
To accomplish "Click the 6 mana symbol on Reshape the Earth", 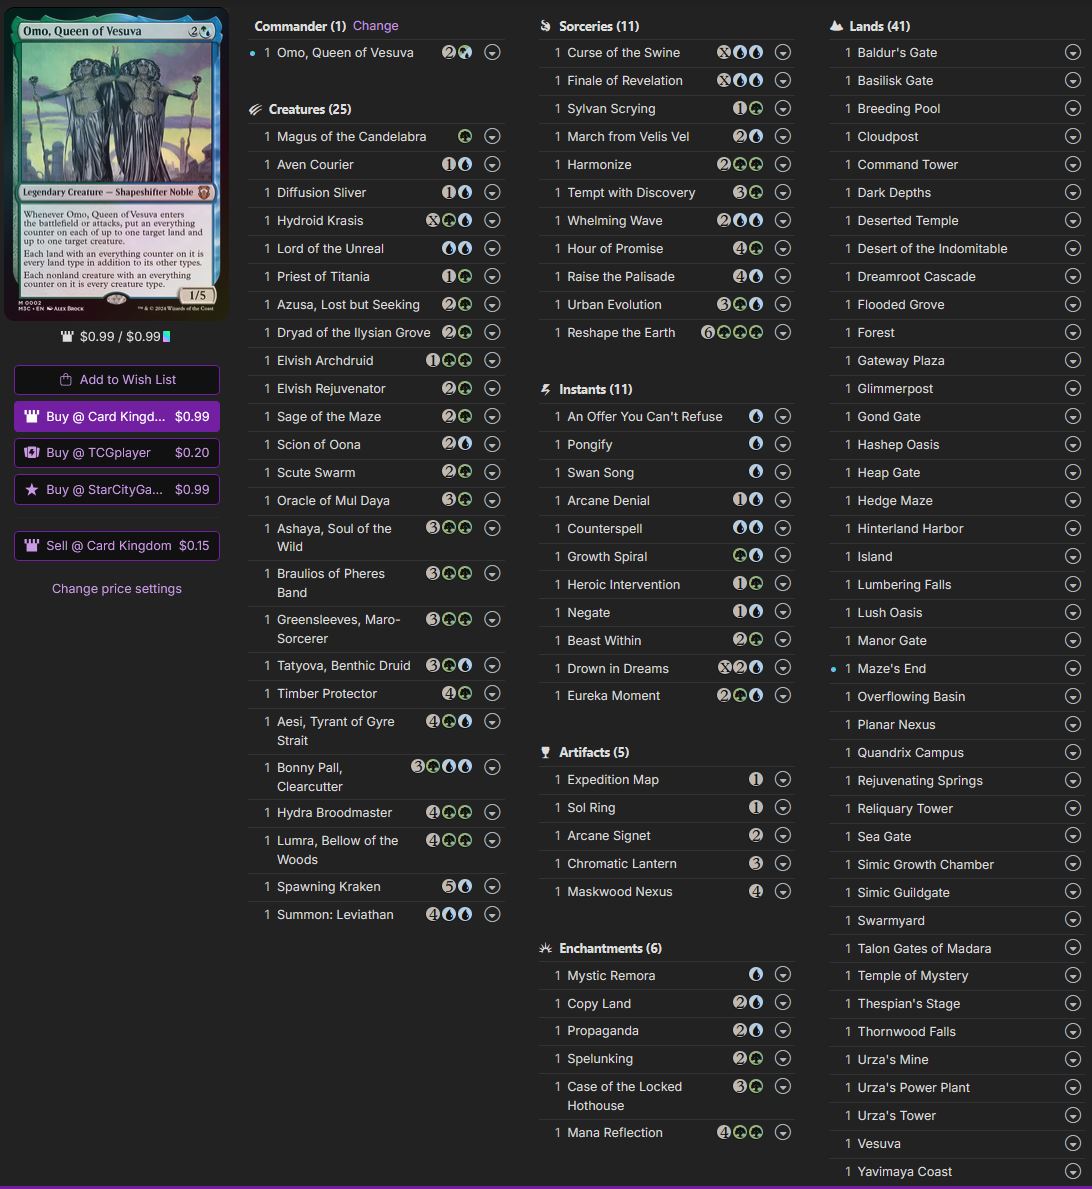I will point(708,332).
